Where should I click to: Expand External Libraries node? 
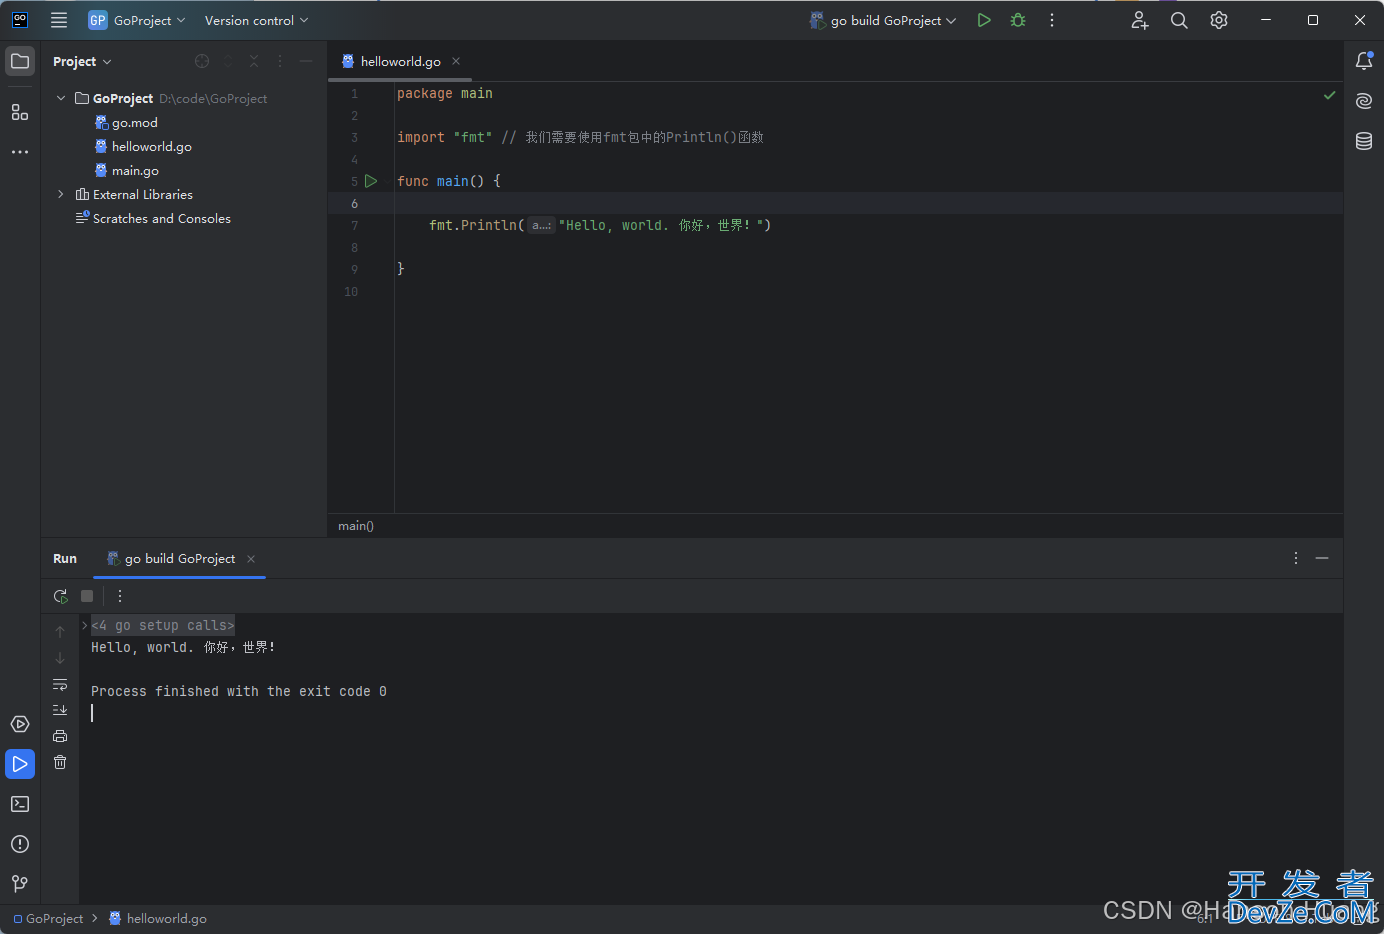(61, 194)
